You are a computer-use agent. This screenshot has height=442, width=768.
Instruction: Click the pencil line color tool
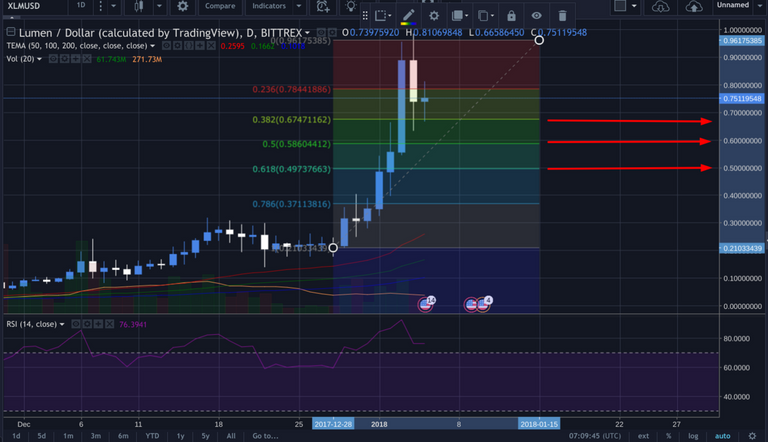(408, 16)
